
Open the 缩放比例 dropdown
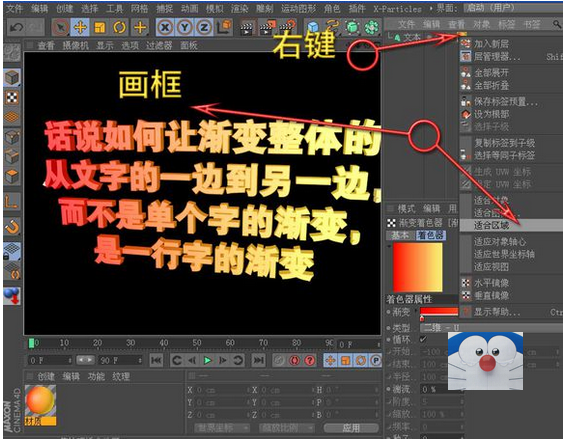coord(286,428)
